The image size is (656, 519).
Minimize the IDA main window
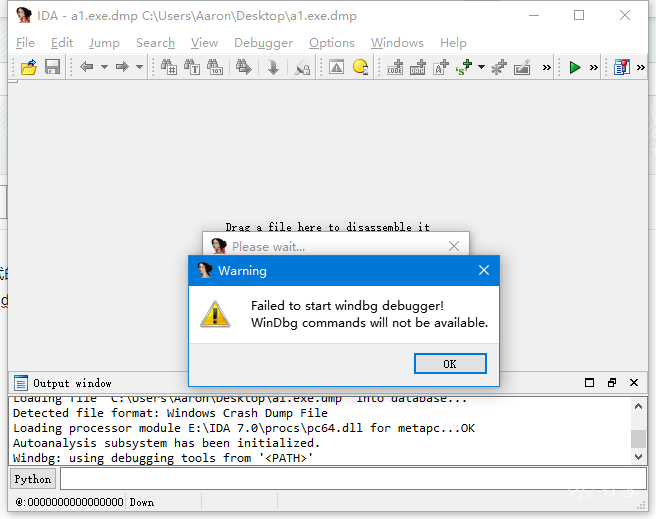pyautogui.click(x=534, y=15)
